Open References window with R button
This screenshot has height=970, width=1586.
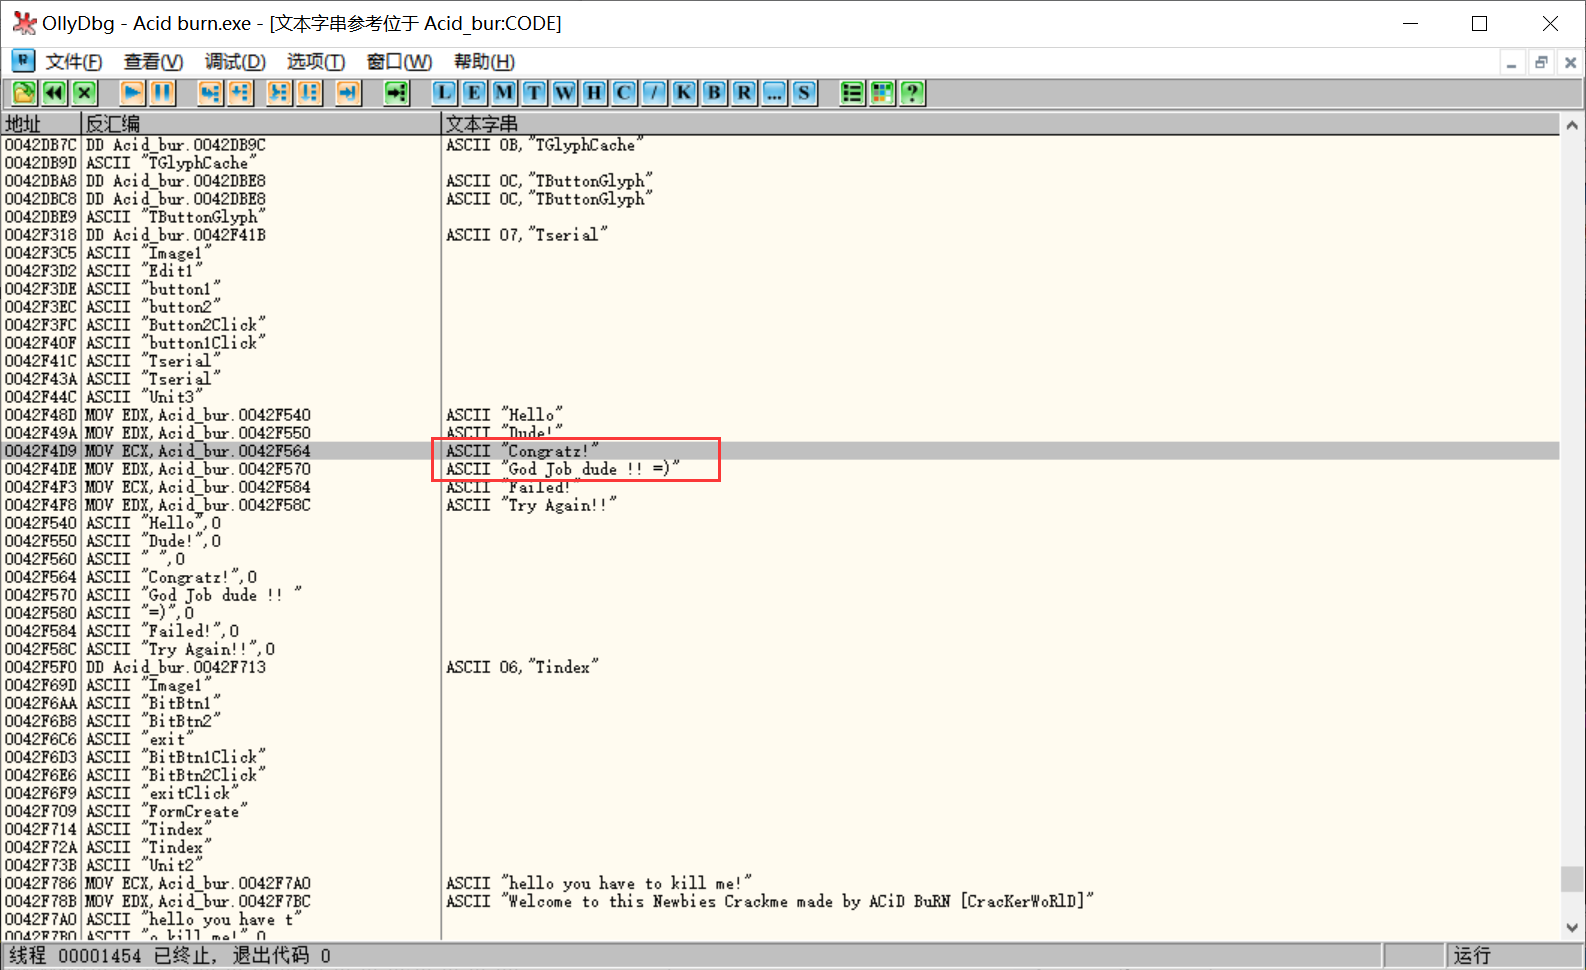[x=744, y=93]
